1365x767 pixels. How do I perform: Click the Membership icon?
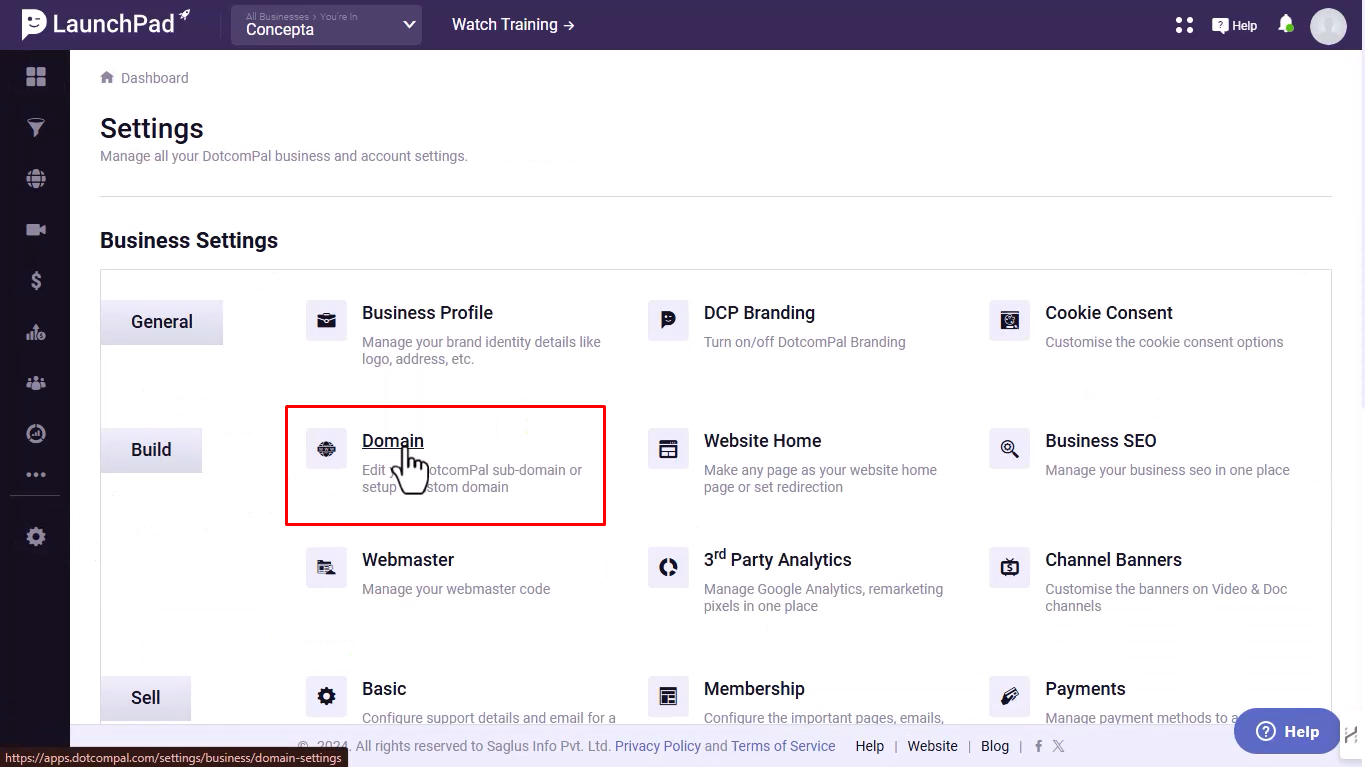click(668, 696)
